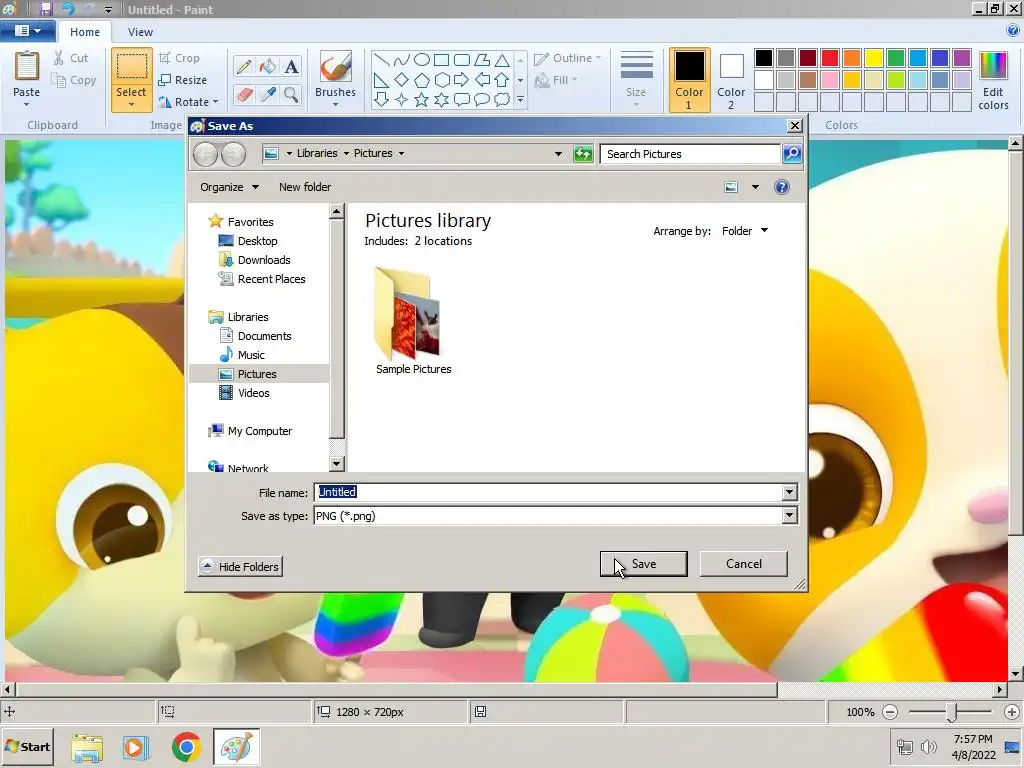
Task: Click the Back navigation button in dialog
Action: tap(205, 154)
